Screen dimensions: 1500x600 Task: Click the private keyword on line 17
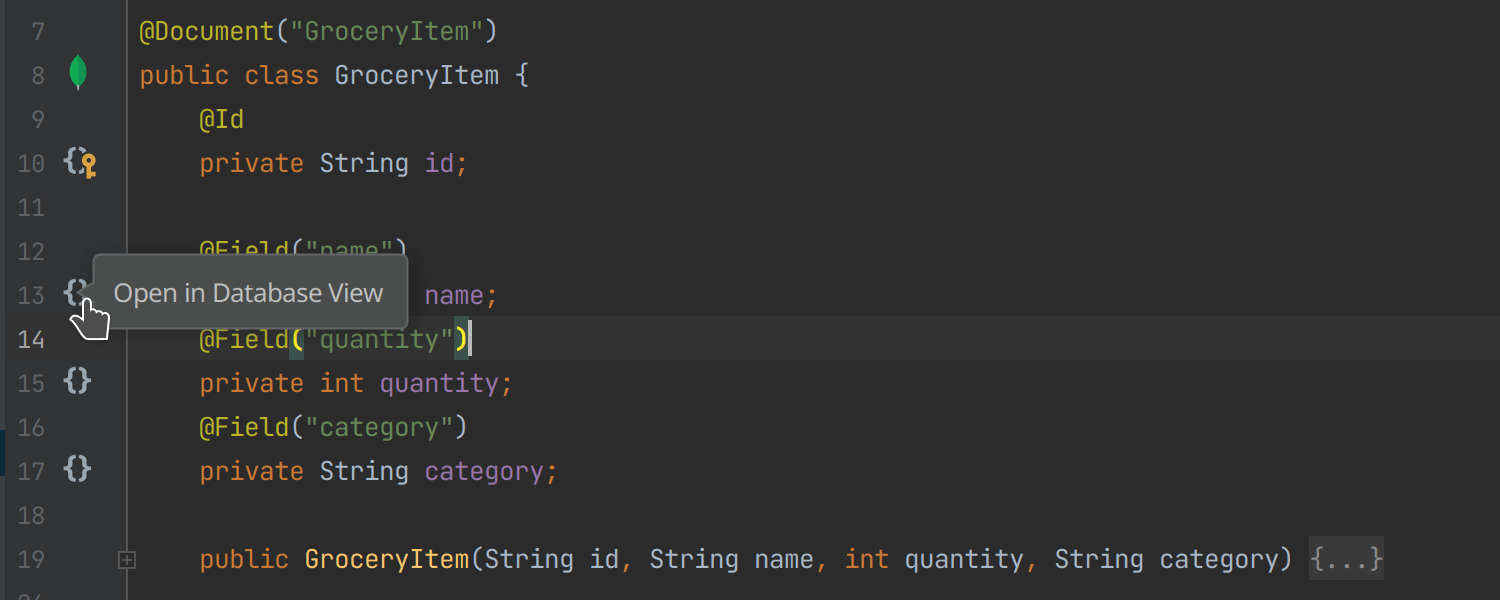click(x=251, y=471)
